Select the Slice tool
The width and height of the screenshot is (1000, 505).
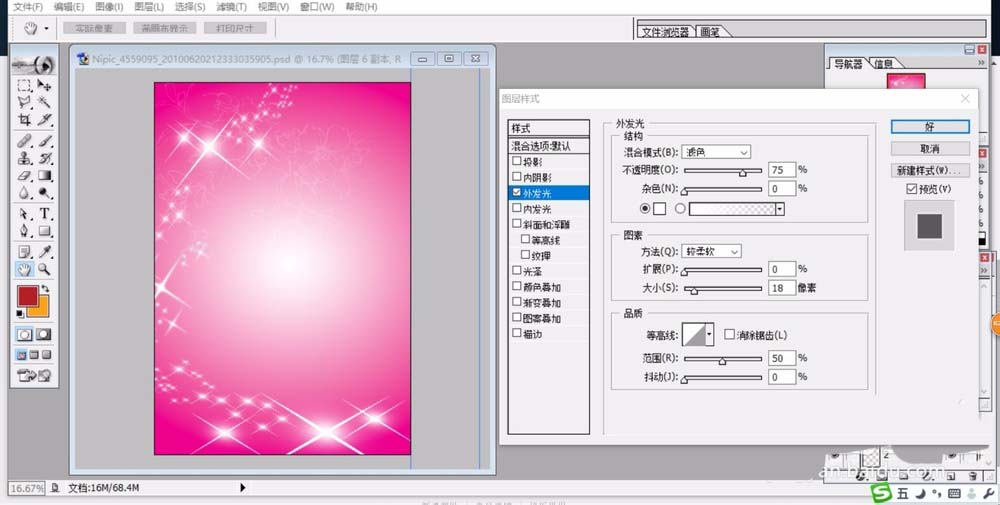click(x=44, y=119)
